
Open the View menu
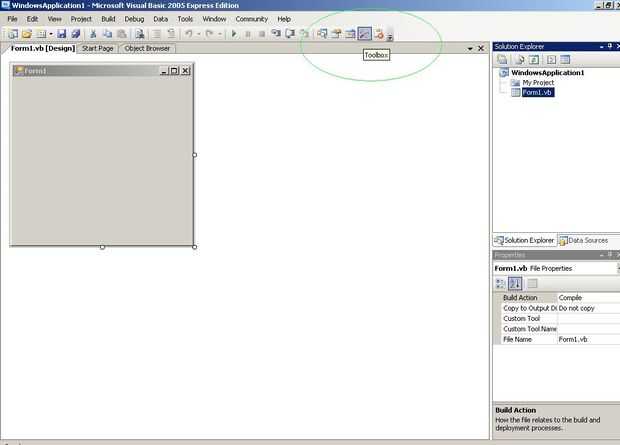[x=55, y=19]
